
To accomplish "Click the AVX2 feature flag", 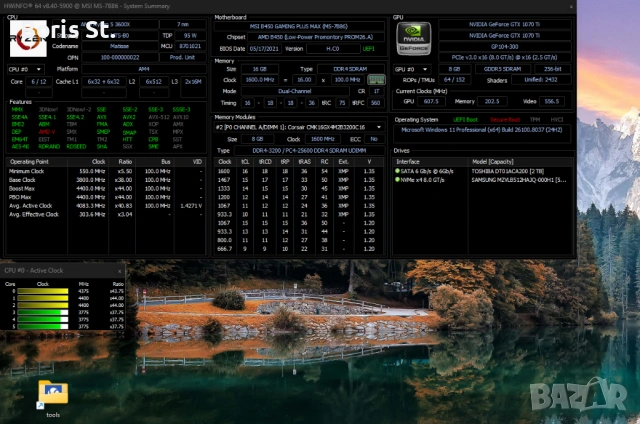I will 129,117.
